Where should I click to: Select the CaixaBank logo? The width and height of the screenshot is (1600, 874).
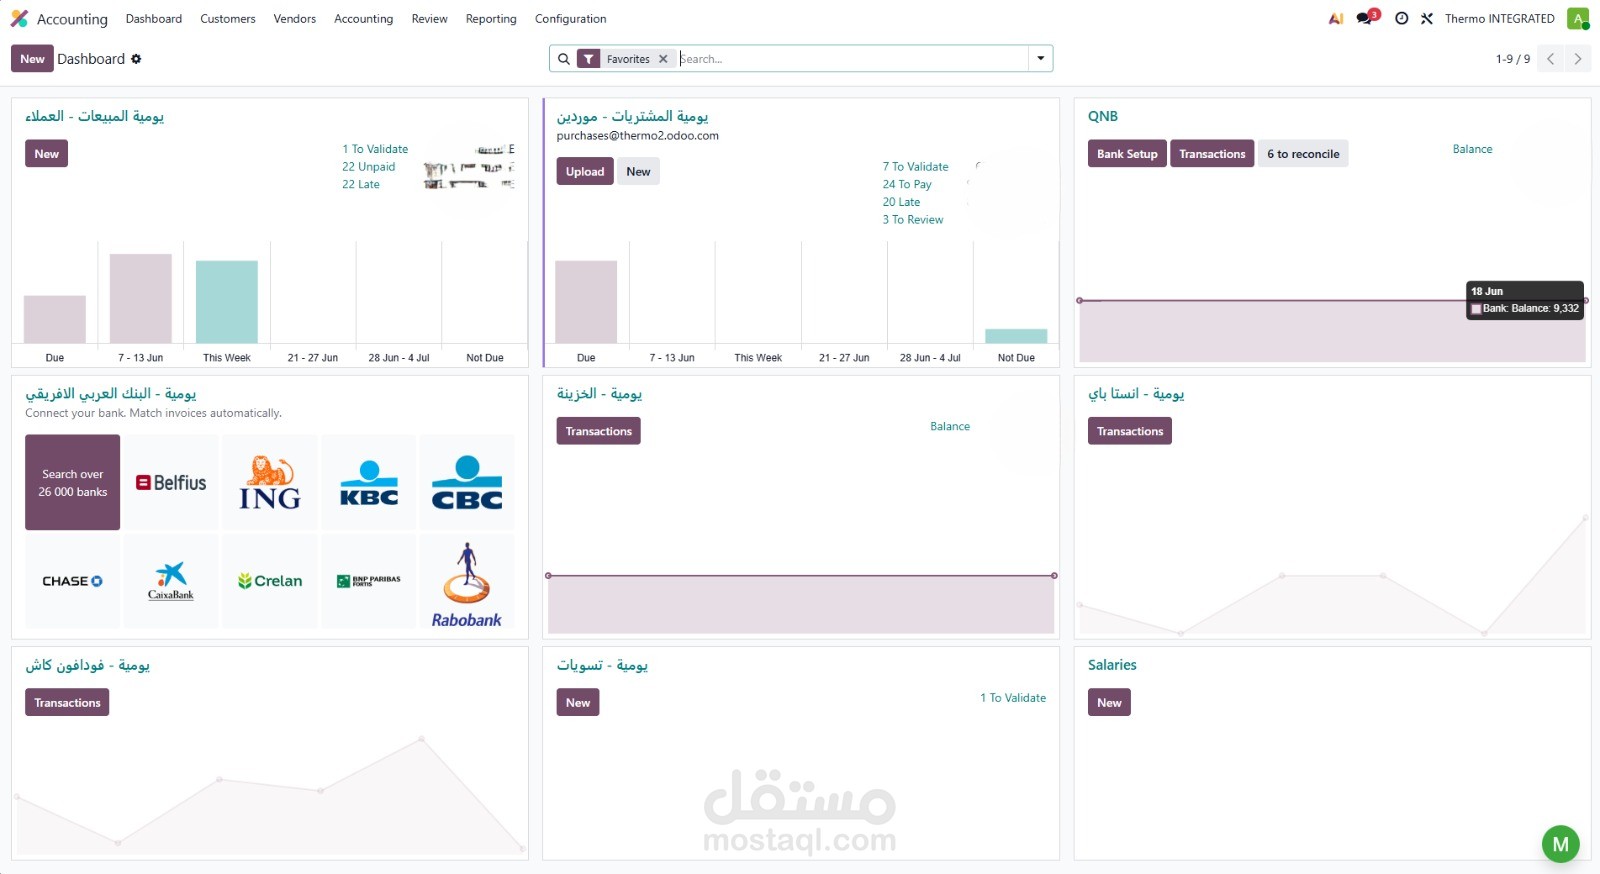pos(171,581)
